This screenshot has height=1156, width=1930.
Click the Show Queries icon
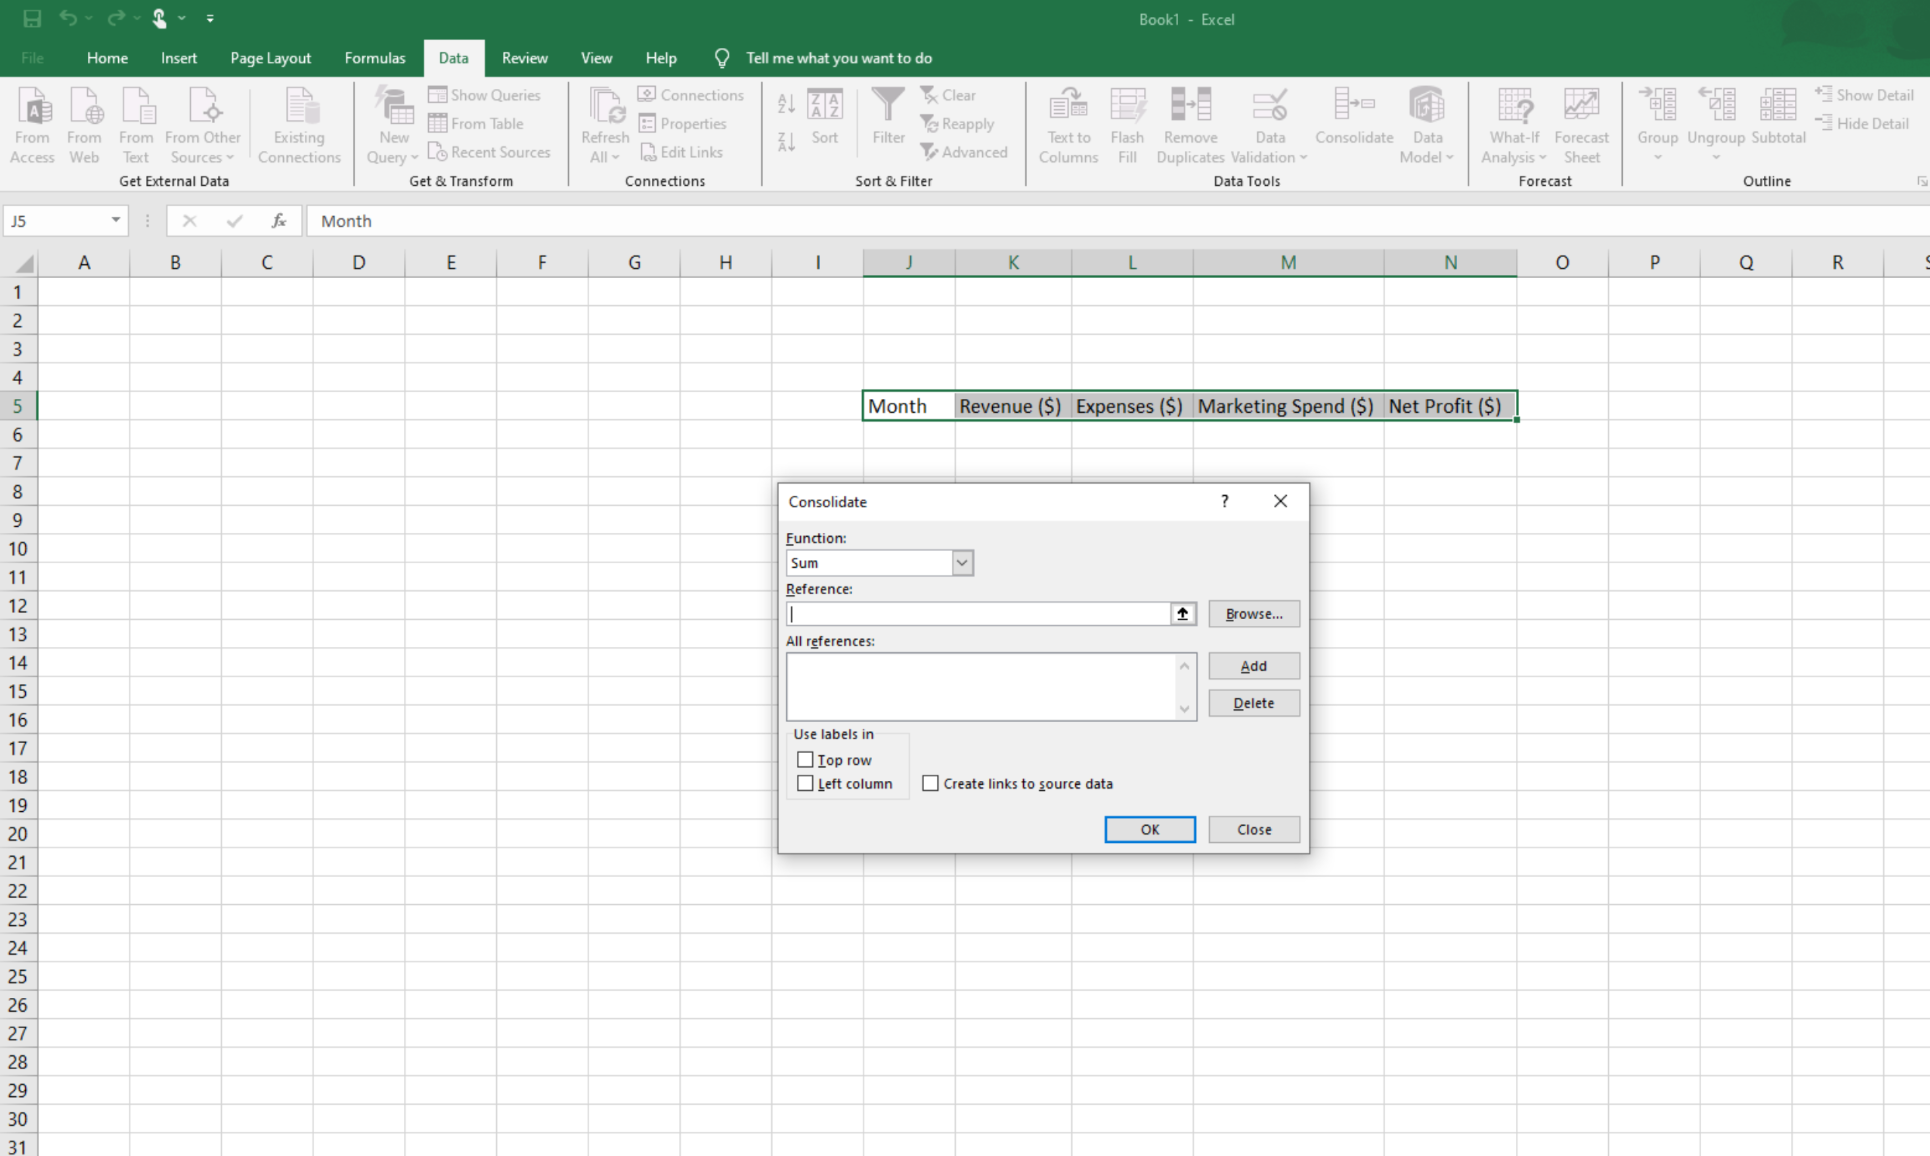[x=437, y=95]
